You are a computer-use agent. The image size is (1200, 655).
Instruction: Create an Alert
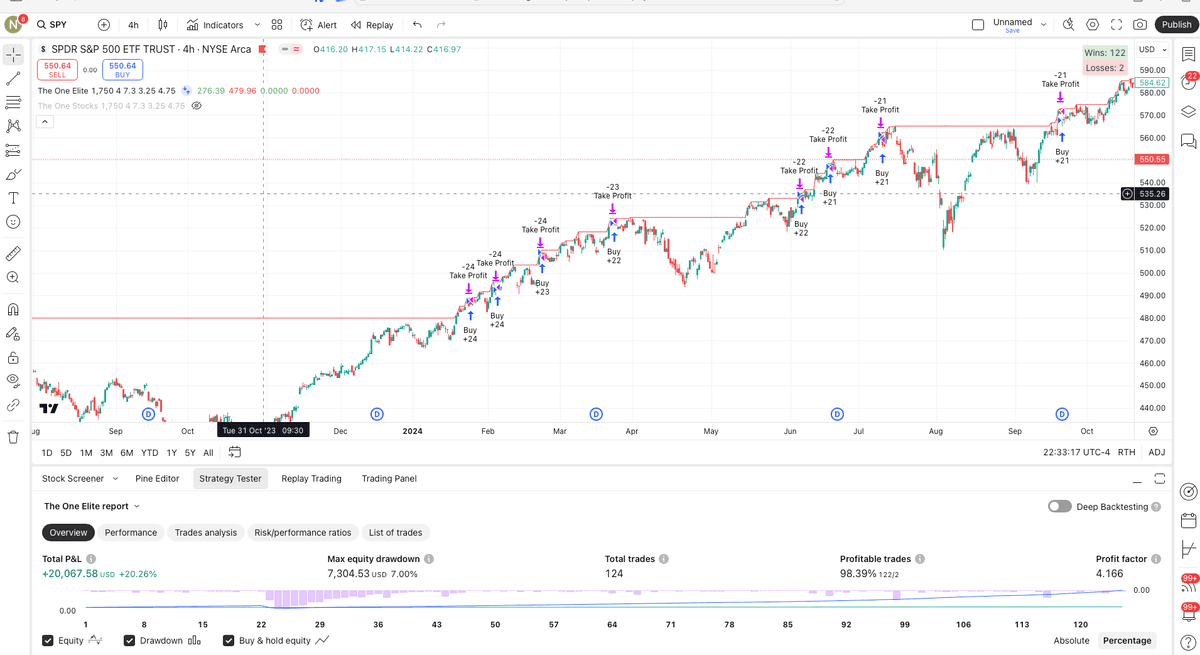(319, 25)
